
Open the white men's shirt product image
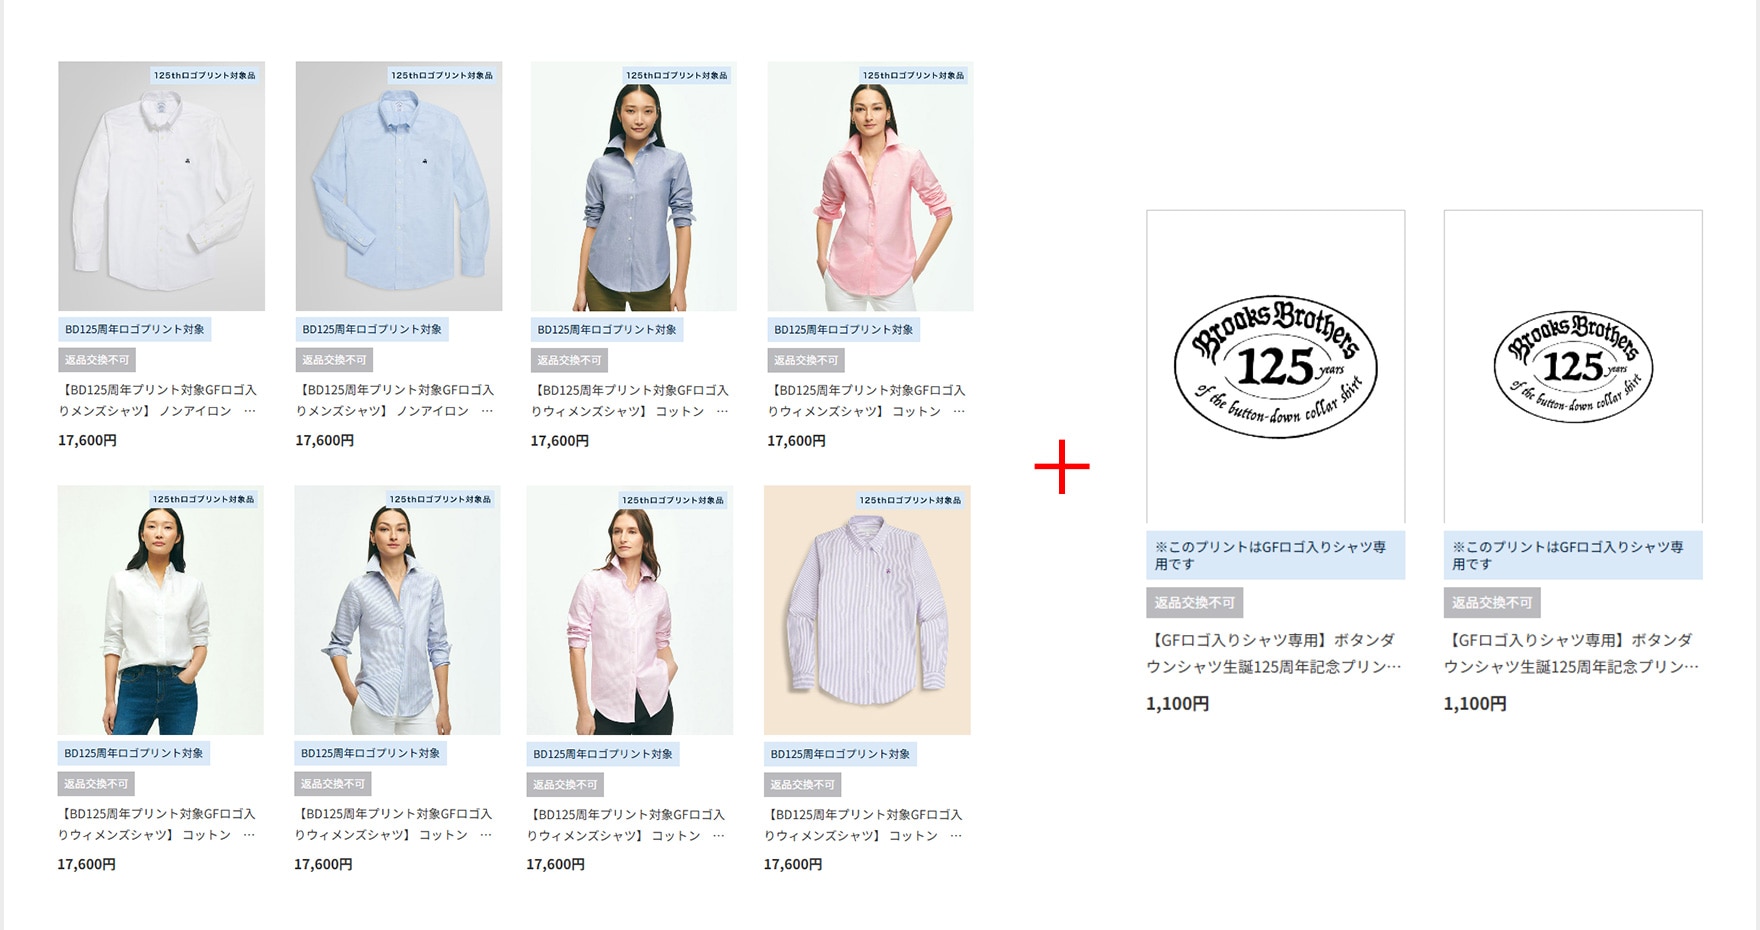point(161,186)
